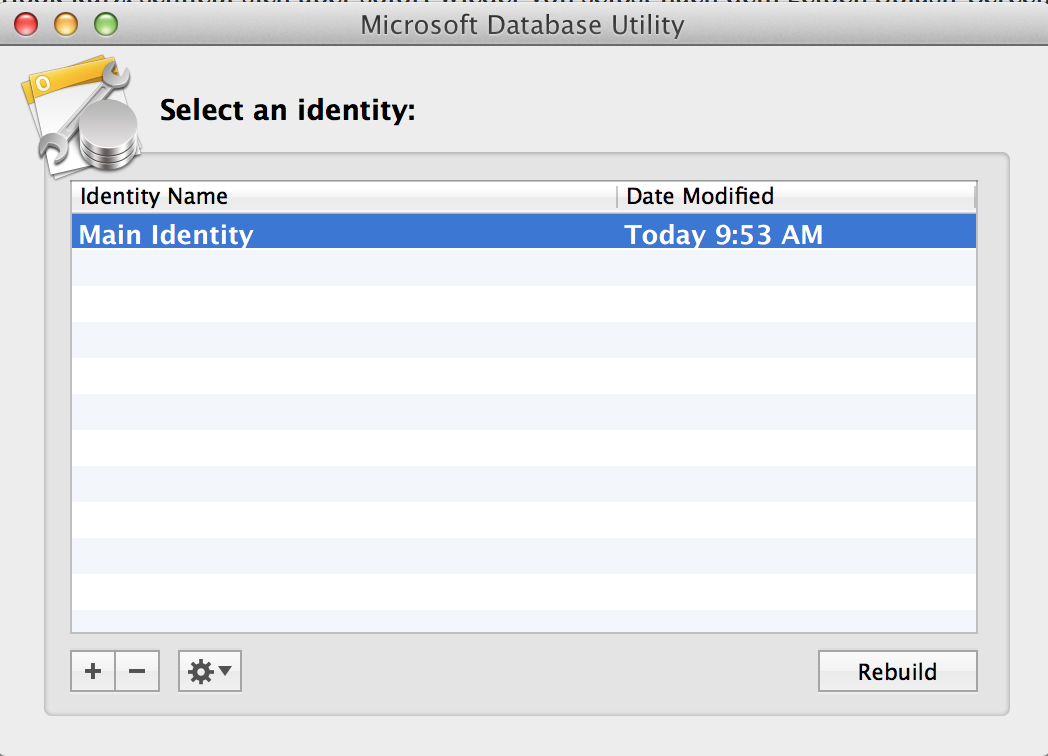
Task: Click the Database Utility app icon
Action: [x=82, y=116]
